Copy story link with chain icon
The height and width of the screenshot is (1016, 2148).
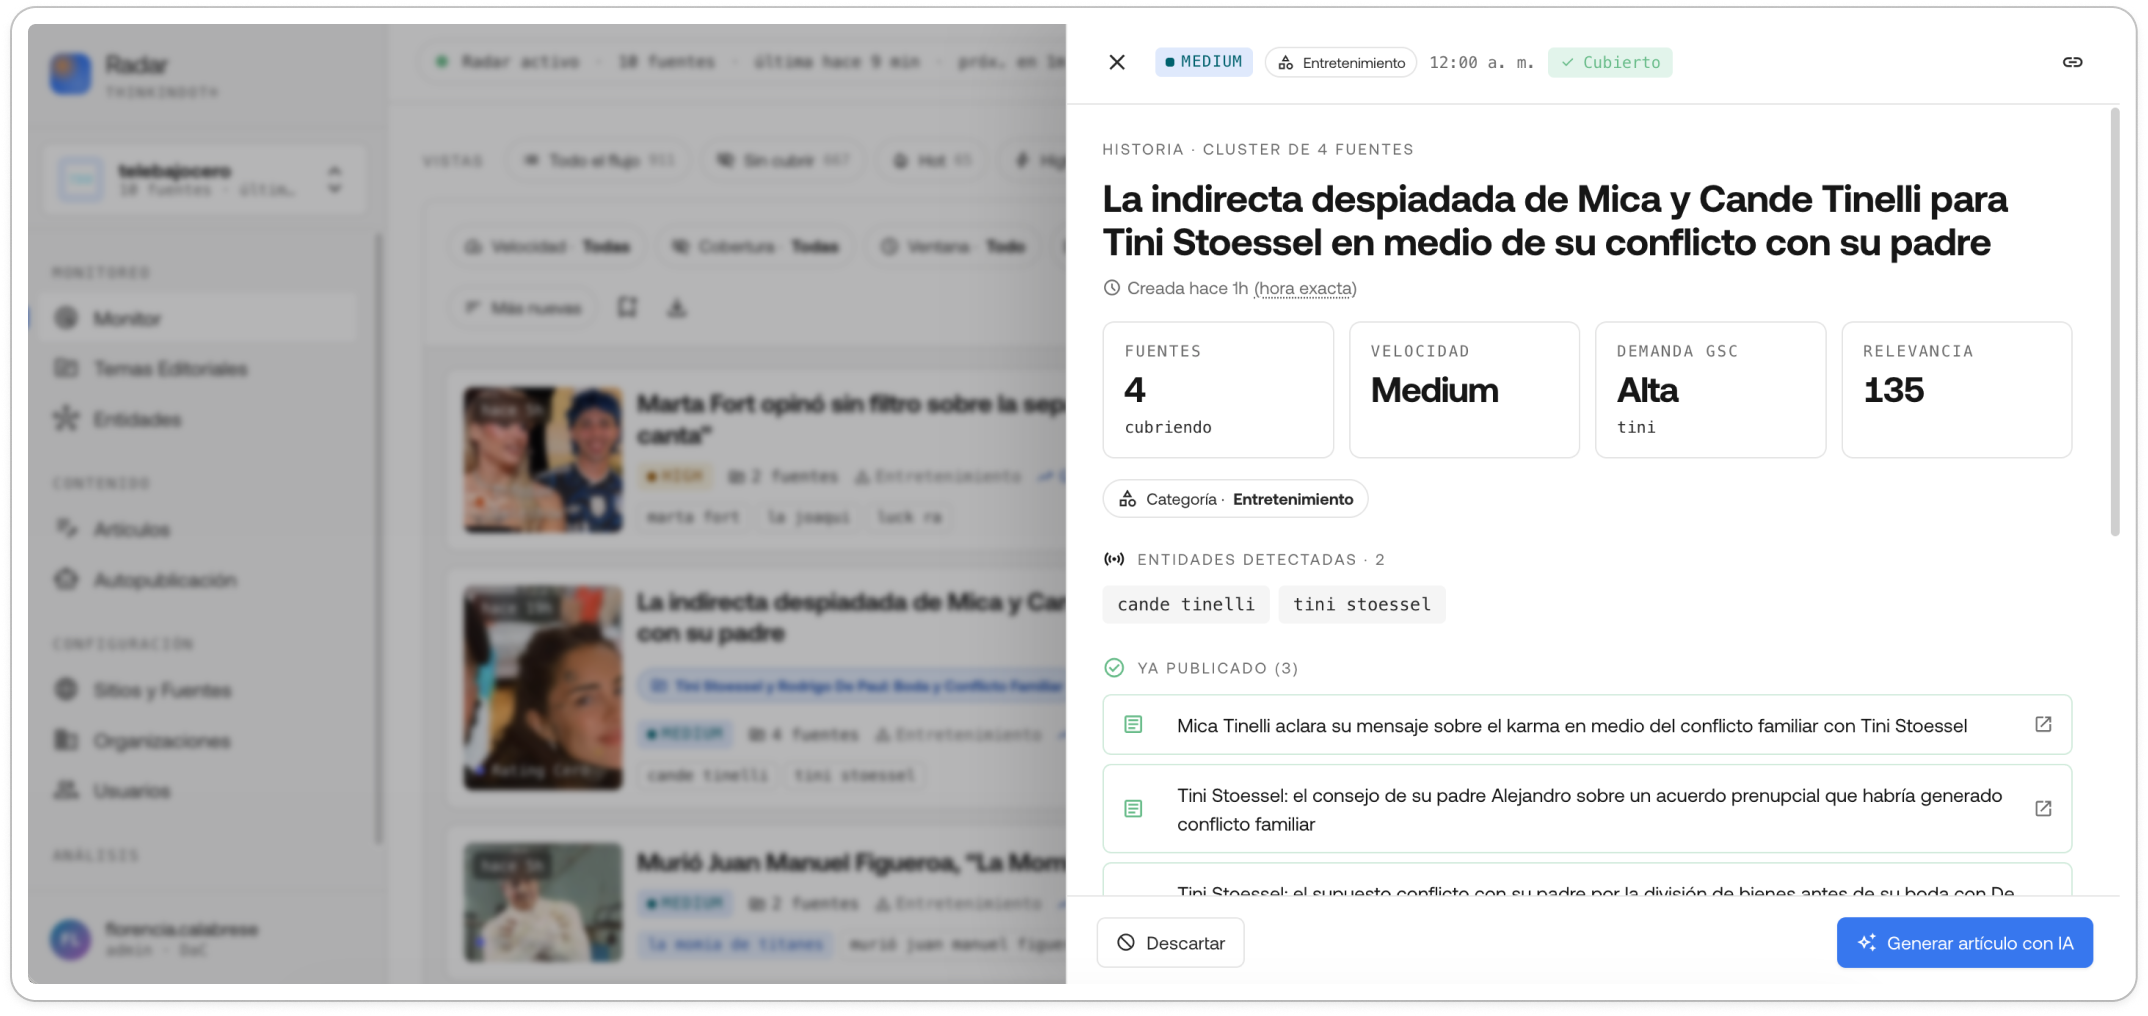click(2072, 62)
